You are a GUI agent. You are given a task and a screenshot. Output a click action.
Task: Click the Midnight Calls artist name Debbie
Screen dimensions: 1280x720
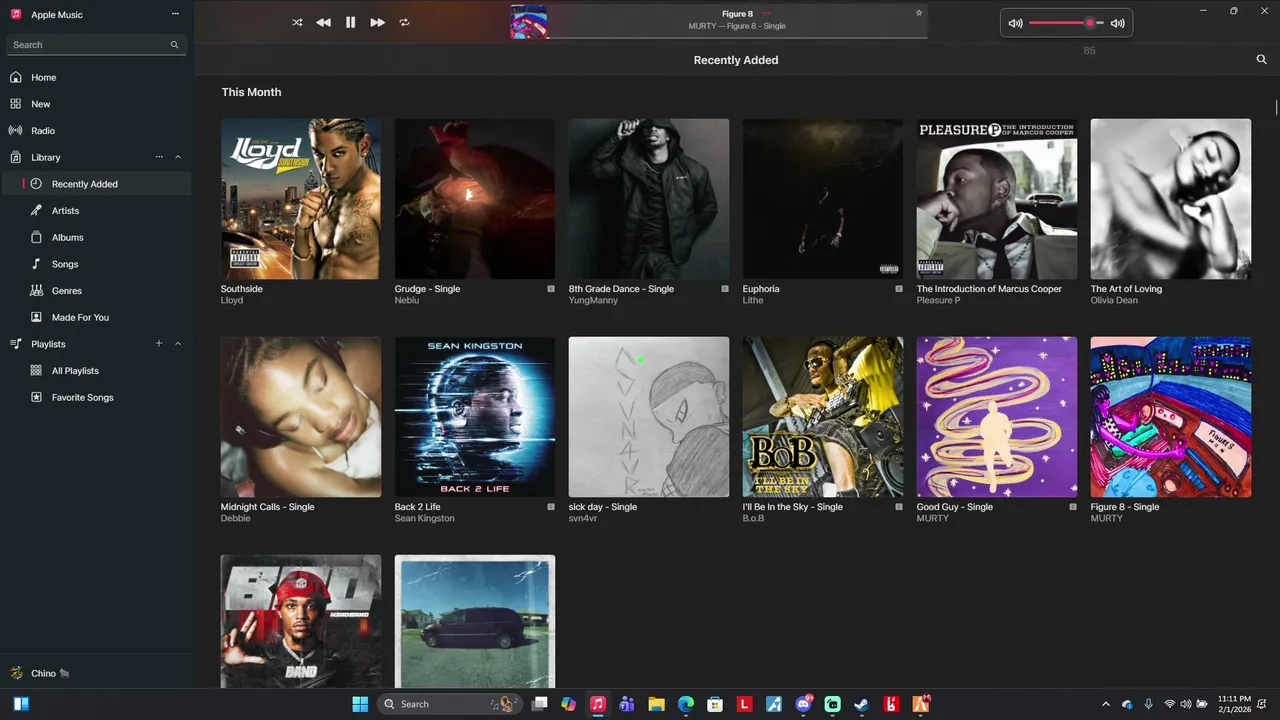236,518
